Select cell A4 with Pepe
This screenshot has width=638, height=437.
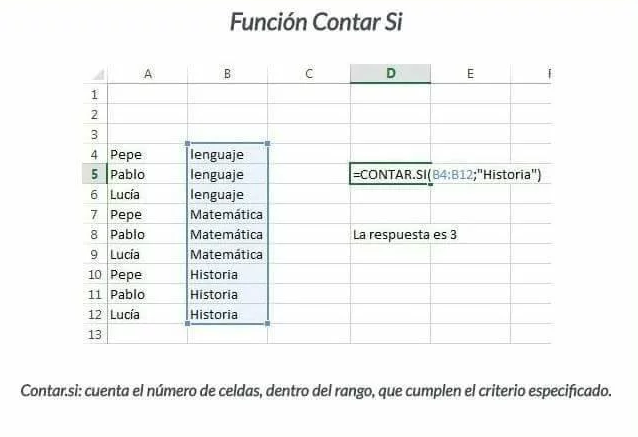coord(148,154)
